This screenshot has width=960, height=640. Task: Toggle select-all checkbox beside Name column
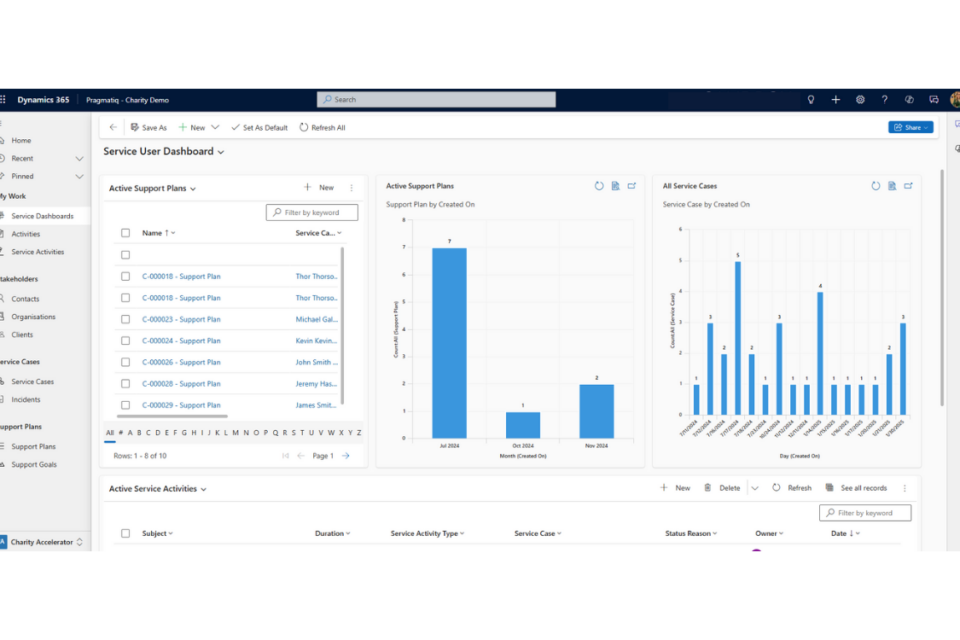pyautogui.click(x=125, y=233)
